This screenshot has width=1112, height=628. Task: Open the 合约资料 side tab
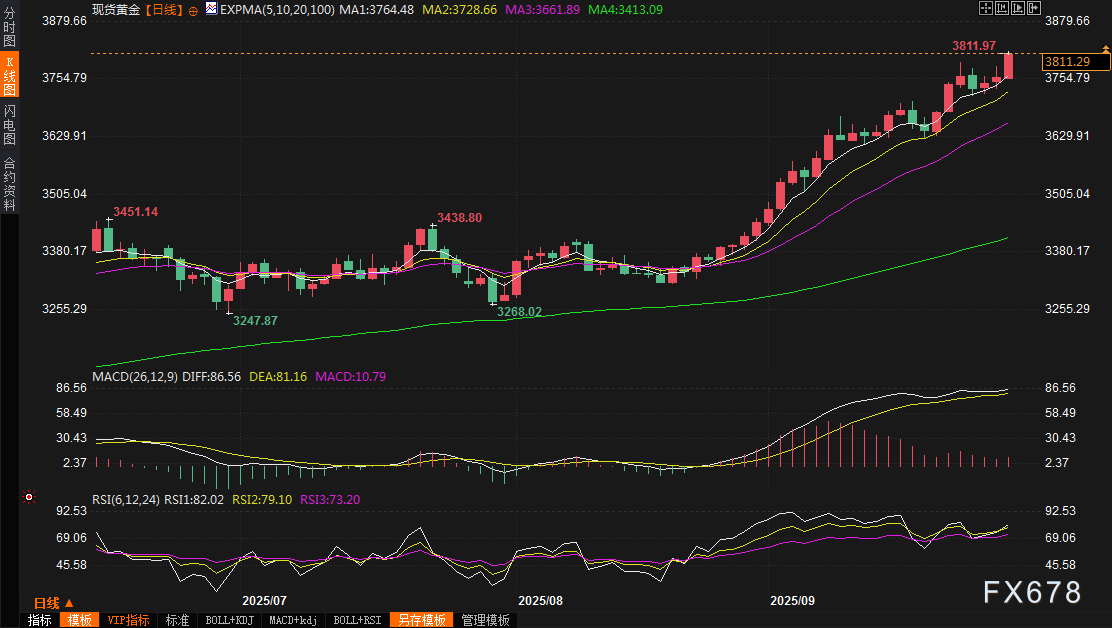tap(9, 183)
